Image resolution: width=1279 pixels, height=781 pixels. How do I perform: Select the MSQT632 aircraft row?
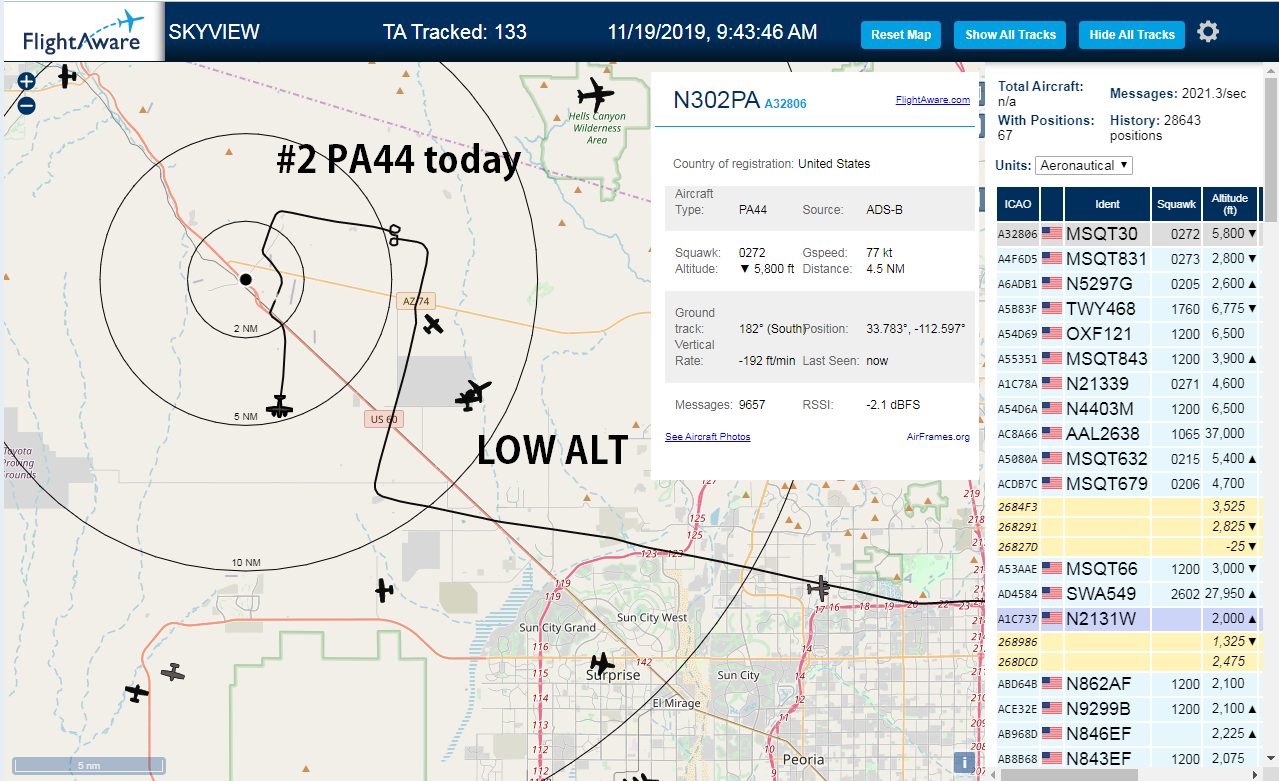(x=1128, y=459)
